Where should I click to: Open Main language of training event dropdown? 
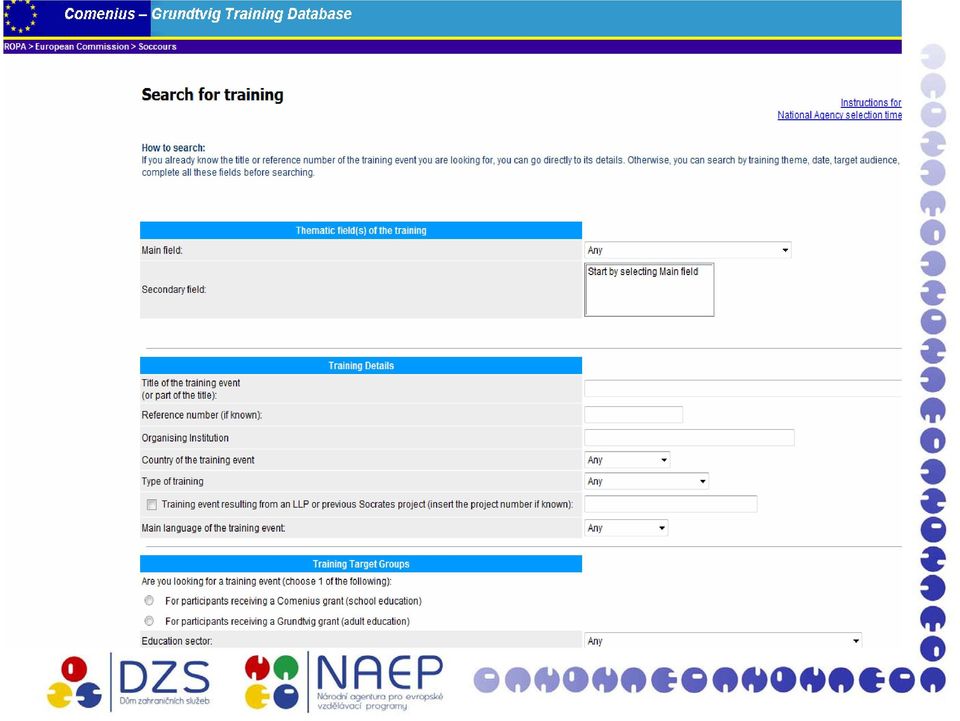pyautogui.click(x=626, y=528)
